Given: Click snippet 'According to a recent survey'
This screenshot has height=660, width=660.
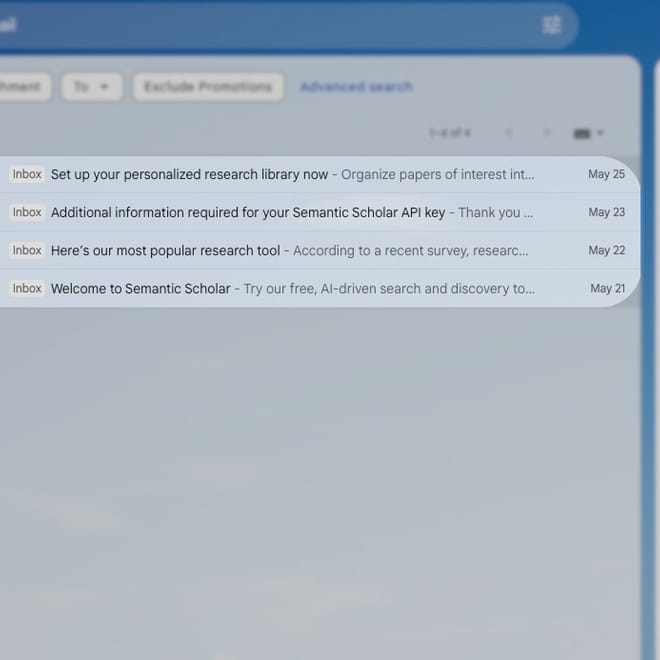Looking at the screenshot, I should click(x=381, y=251).
